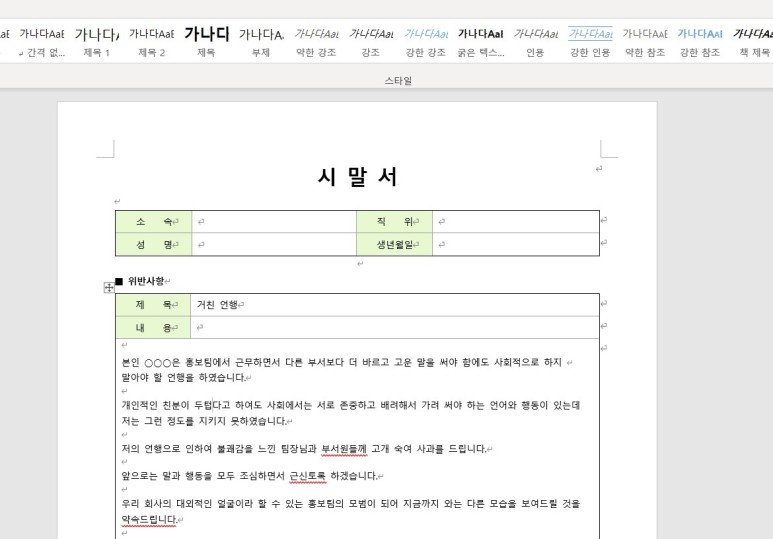
Task: Pick the '강한 참조' style
Action: tap(700, 42)
